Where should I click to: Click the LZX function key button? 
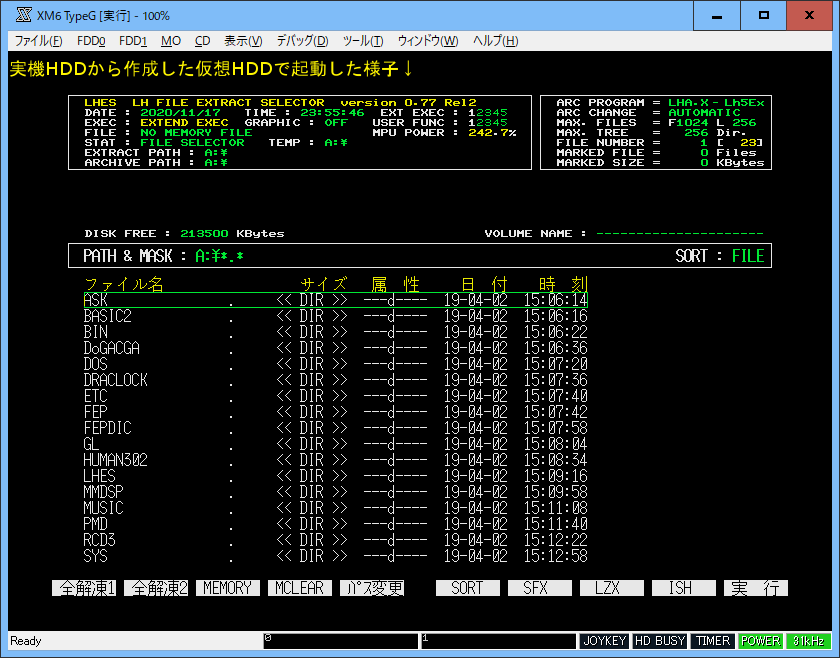(611, 588)
